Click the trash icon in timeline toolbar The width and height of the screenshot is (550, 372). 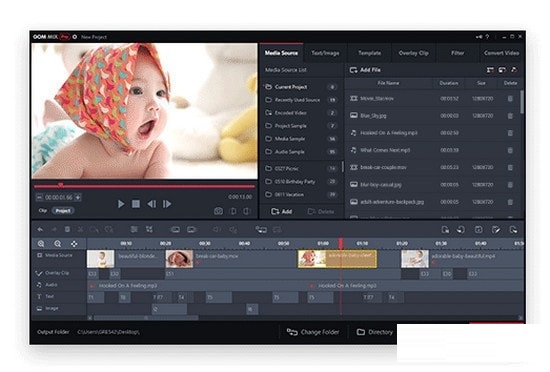click(x=67, y=230)
